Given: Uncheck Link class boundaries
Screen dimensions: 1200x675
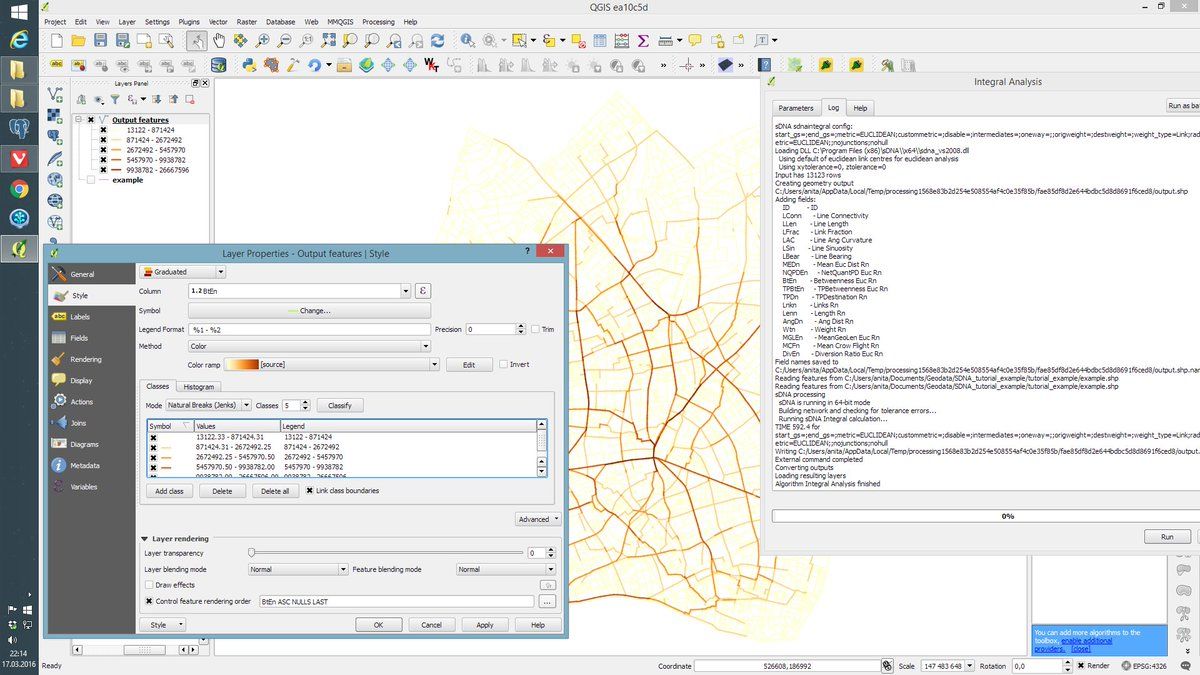Looking at the screenshot, I should (310, 491).
